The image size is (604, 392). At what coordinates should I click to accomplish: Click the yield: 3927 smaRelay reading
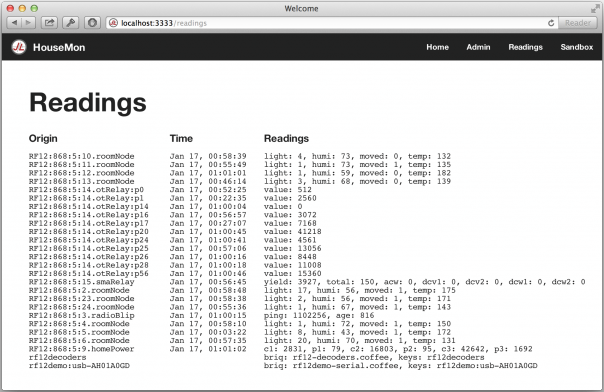[424, 282]
